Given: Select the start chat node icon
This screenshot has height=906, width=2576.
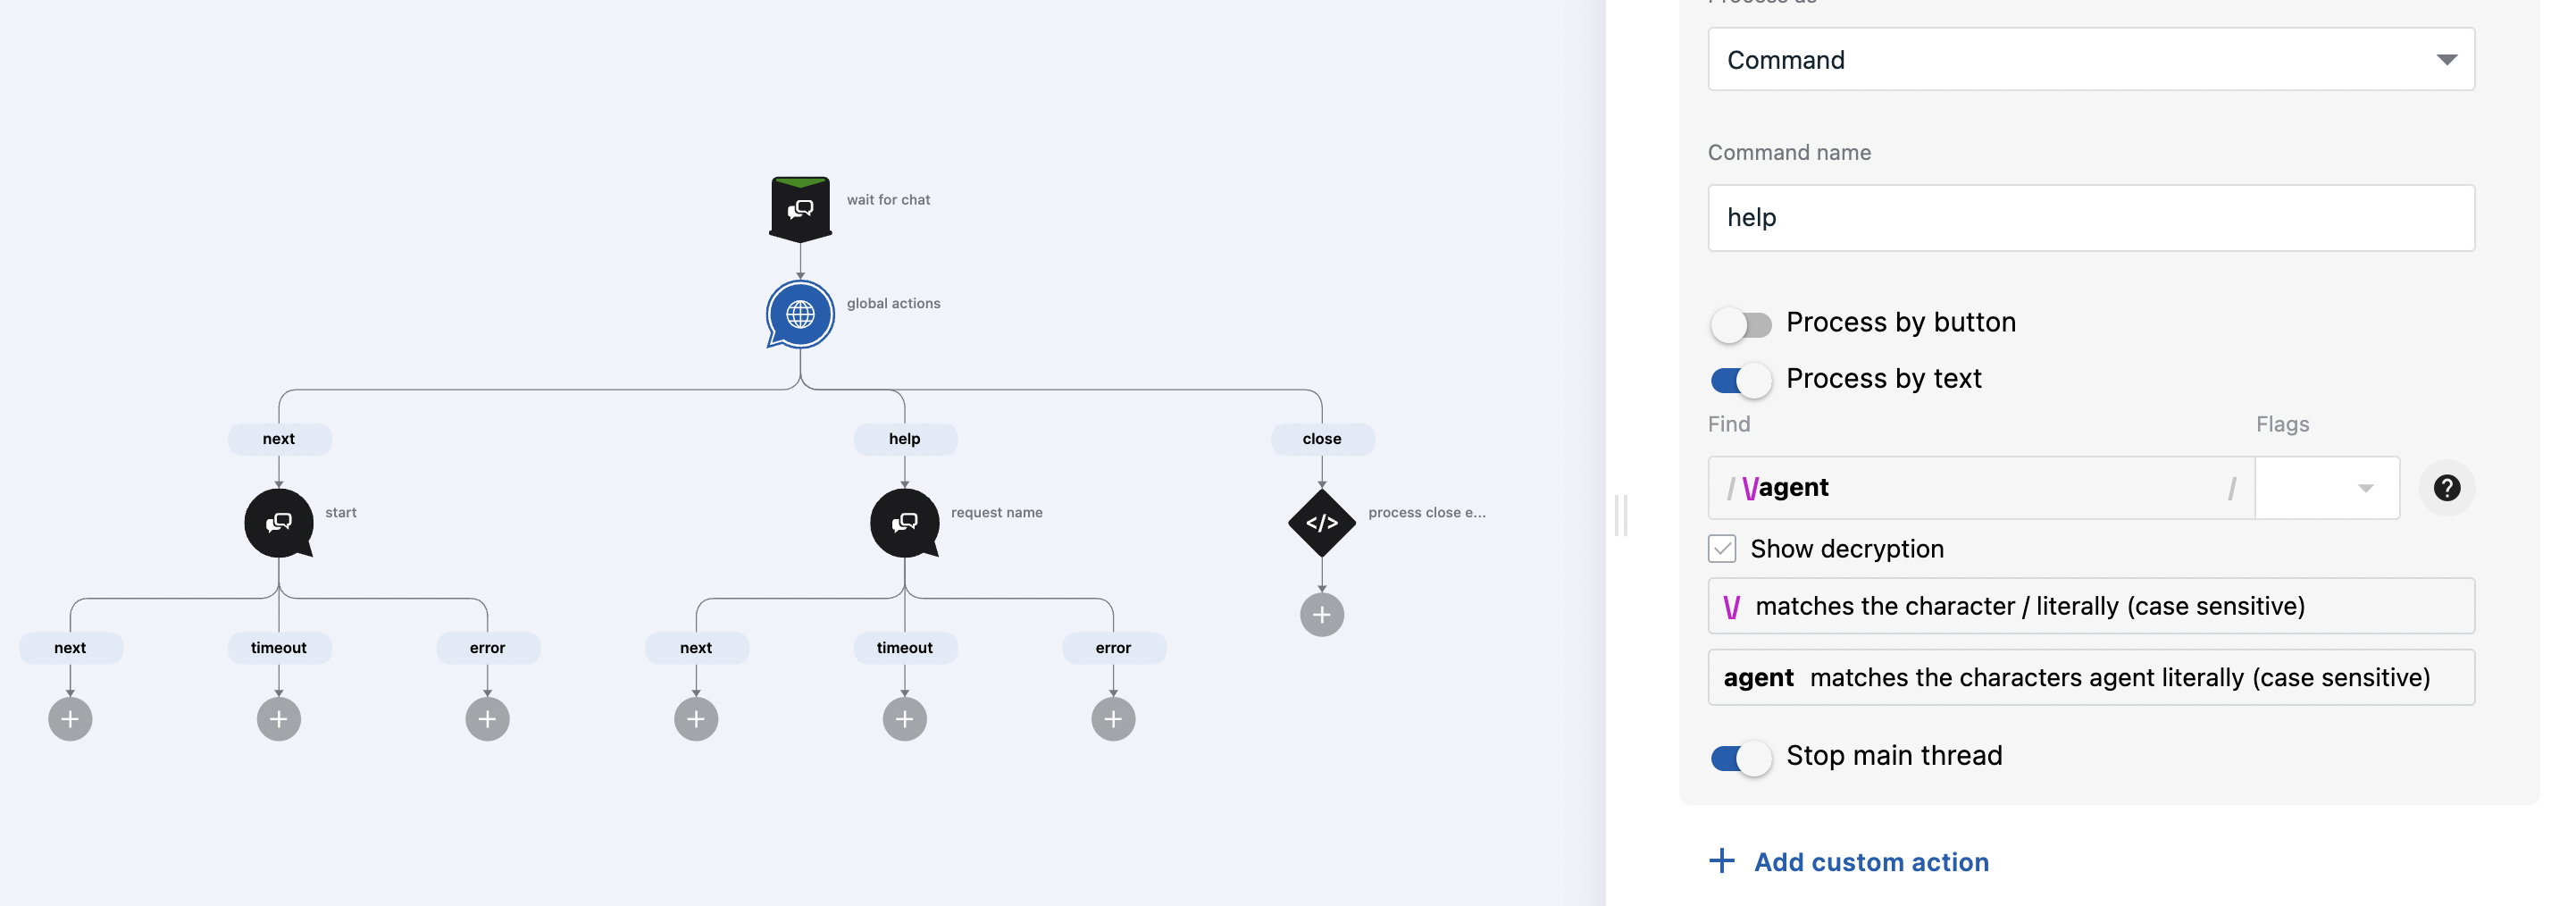Looking at the screenshot, I should click(x=279, y=522).
